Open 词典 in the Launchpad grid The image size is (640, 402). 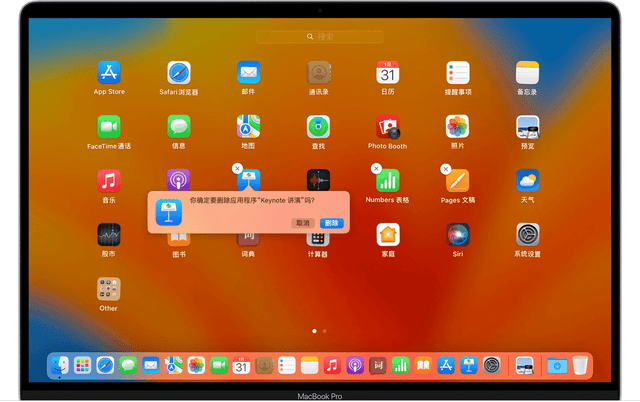[x=249, y=240]
